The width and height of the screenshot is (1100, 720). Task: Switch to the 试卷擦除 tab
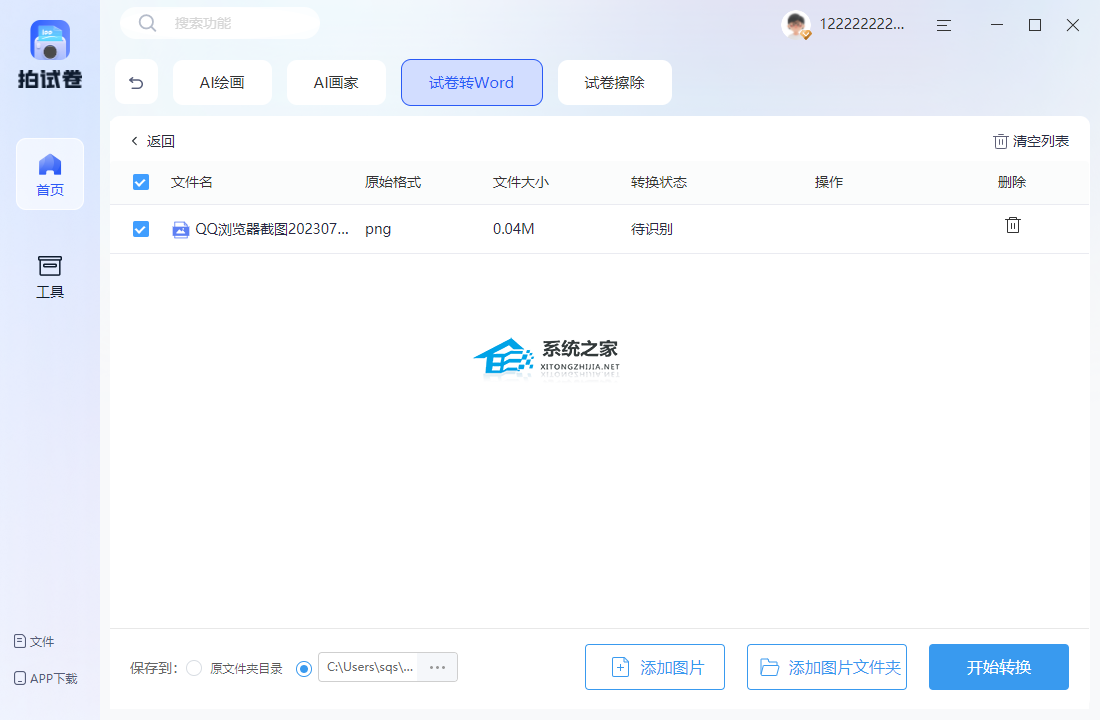614,83
